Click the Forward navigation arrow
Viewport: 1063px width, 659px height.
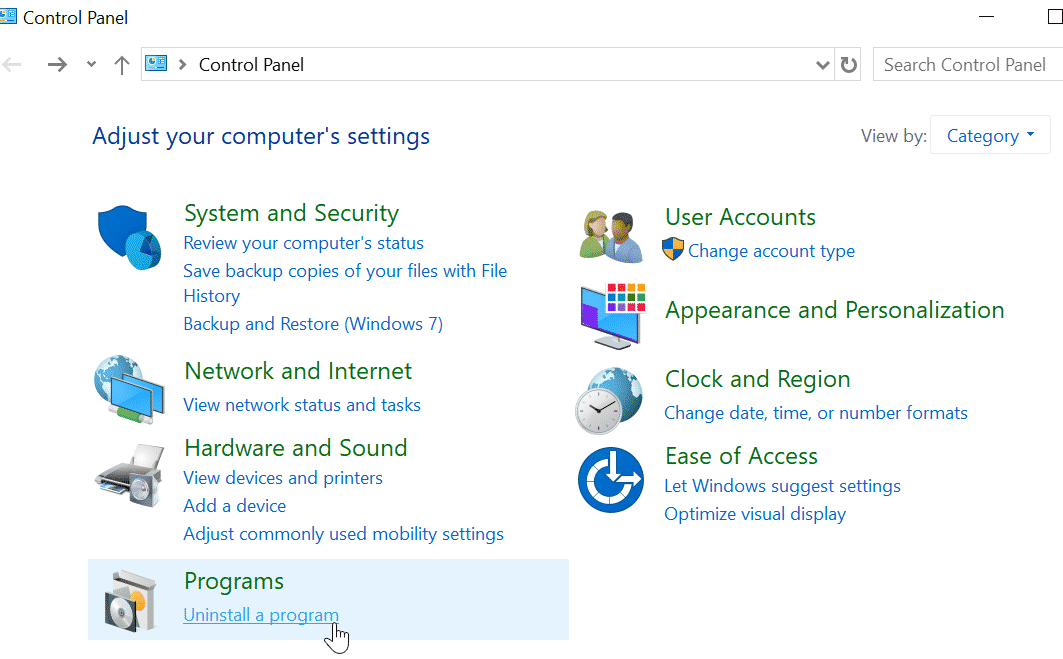pos(57,65)
